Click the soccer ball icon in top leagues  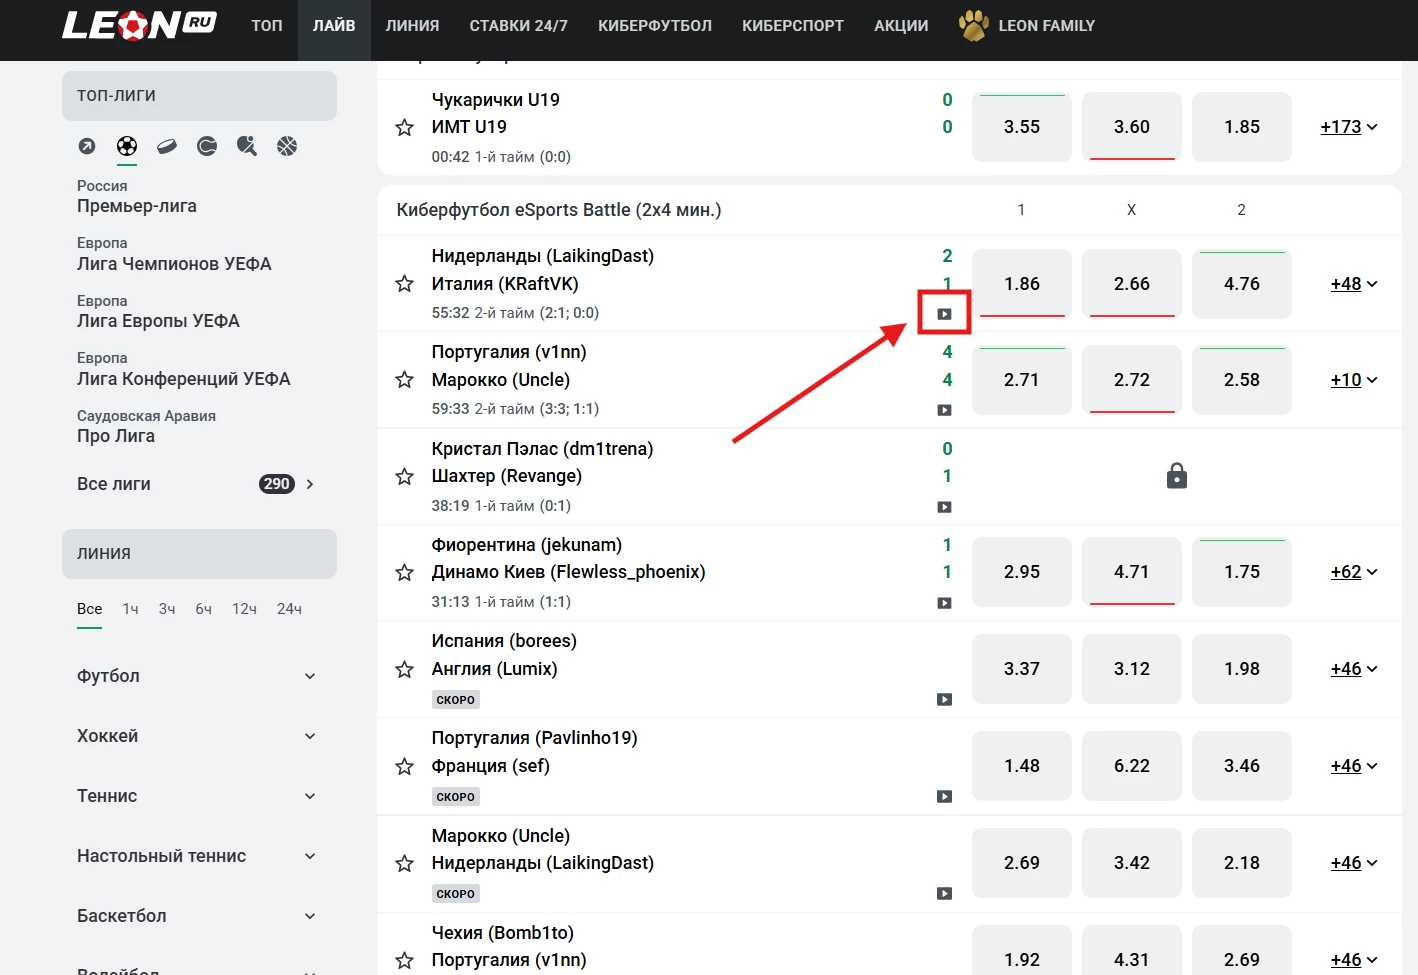tap(127, 147)
